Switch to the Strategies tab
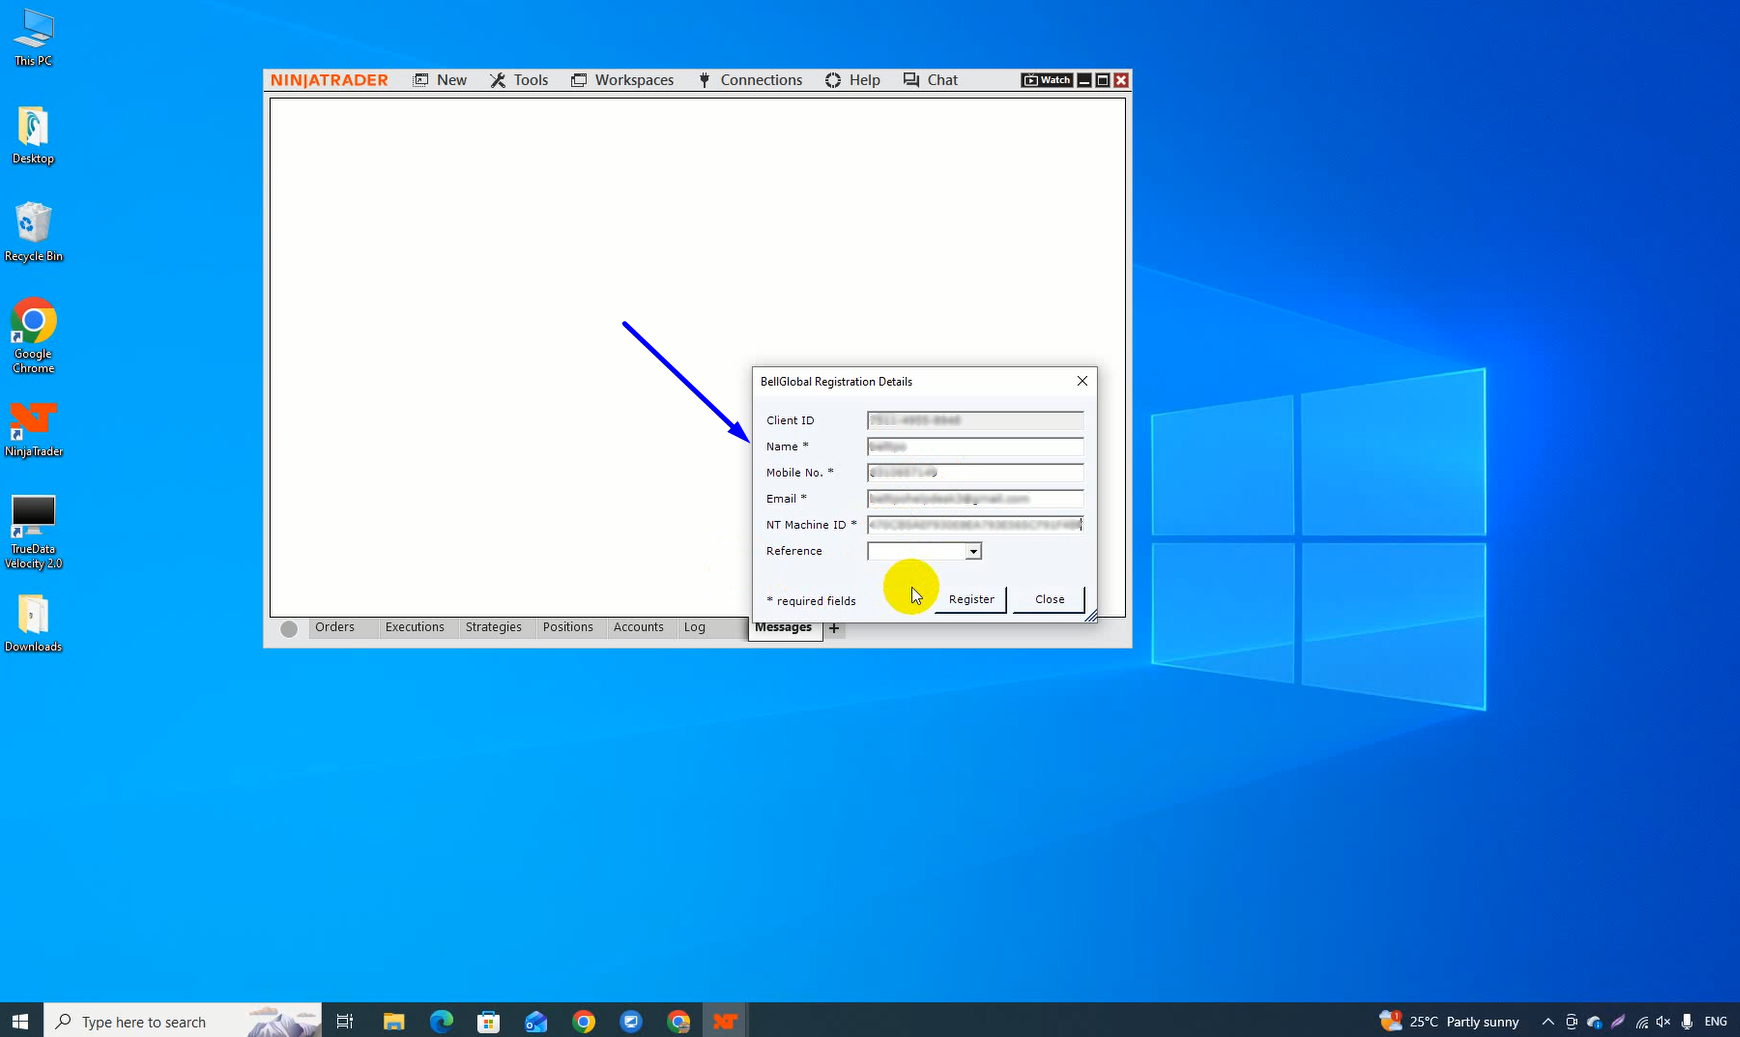 tap(493, 627)
